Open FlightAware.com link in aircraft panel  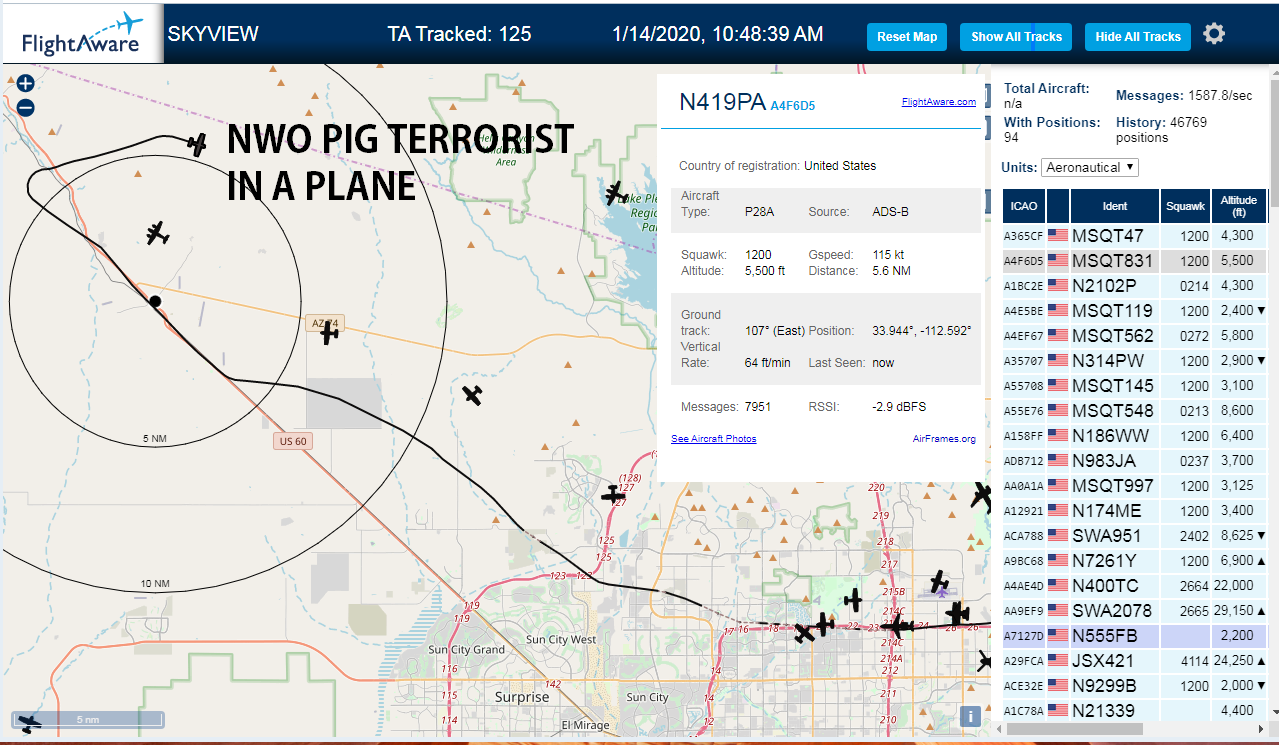(x=938, y=102)
